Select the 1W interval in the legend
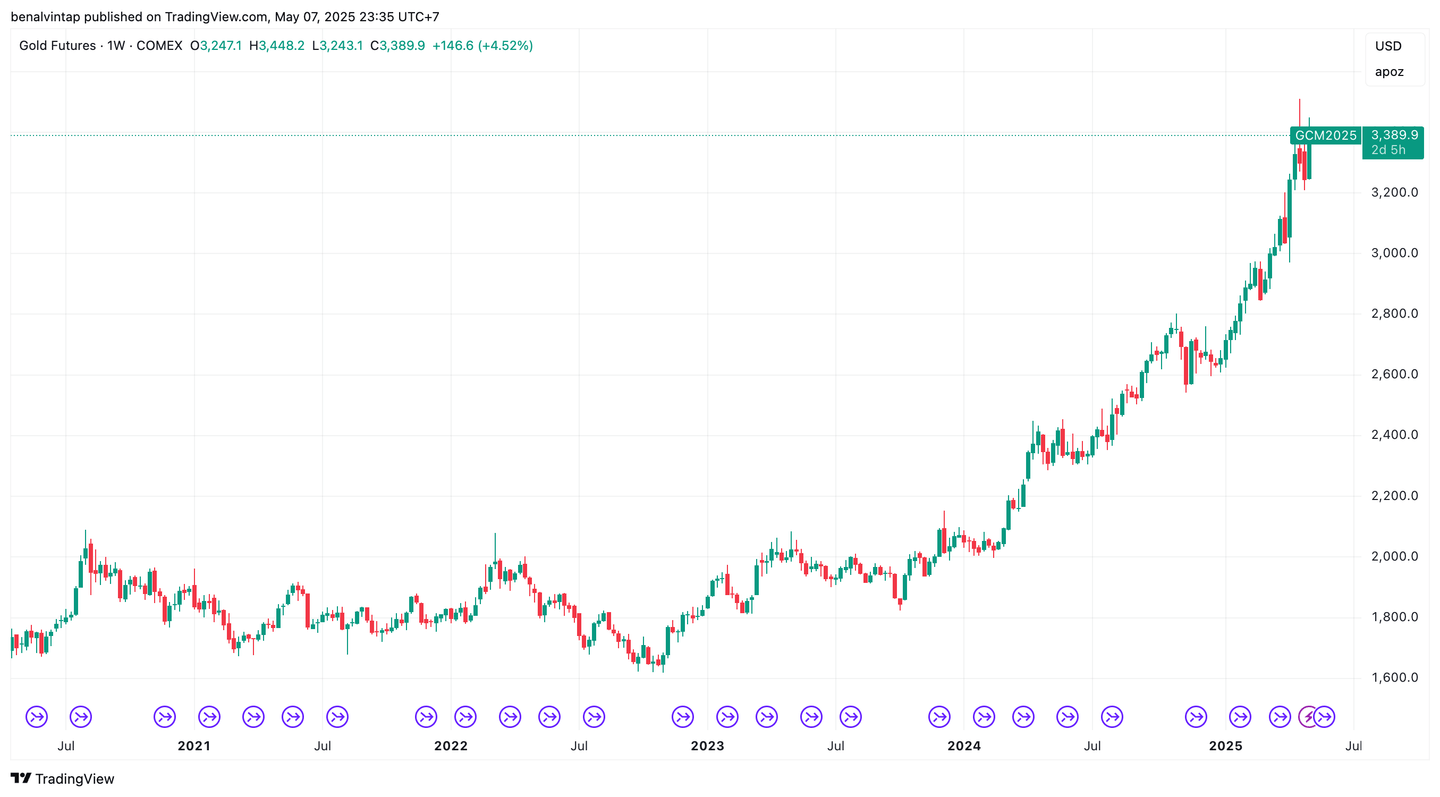1440x797 pixels. click(116, 46)
